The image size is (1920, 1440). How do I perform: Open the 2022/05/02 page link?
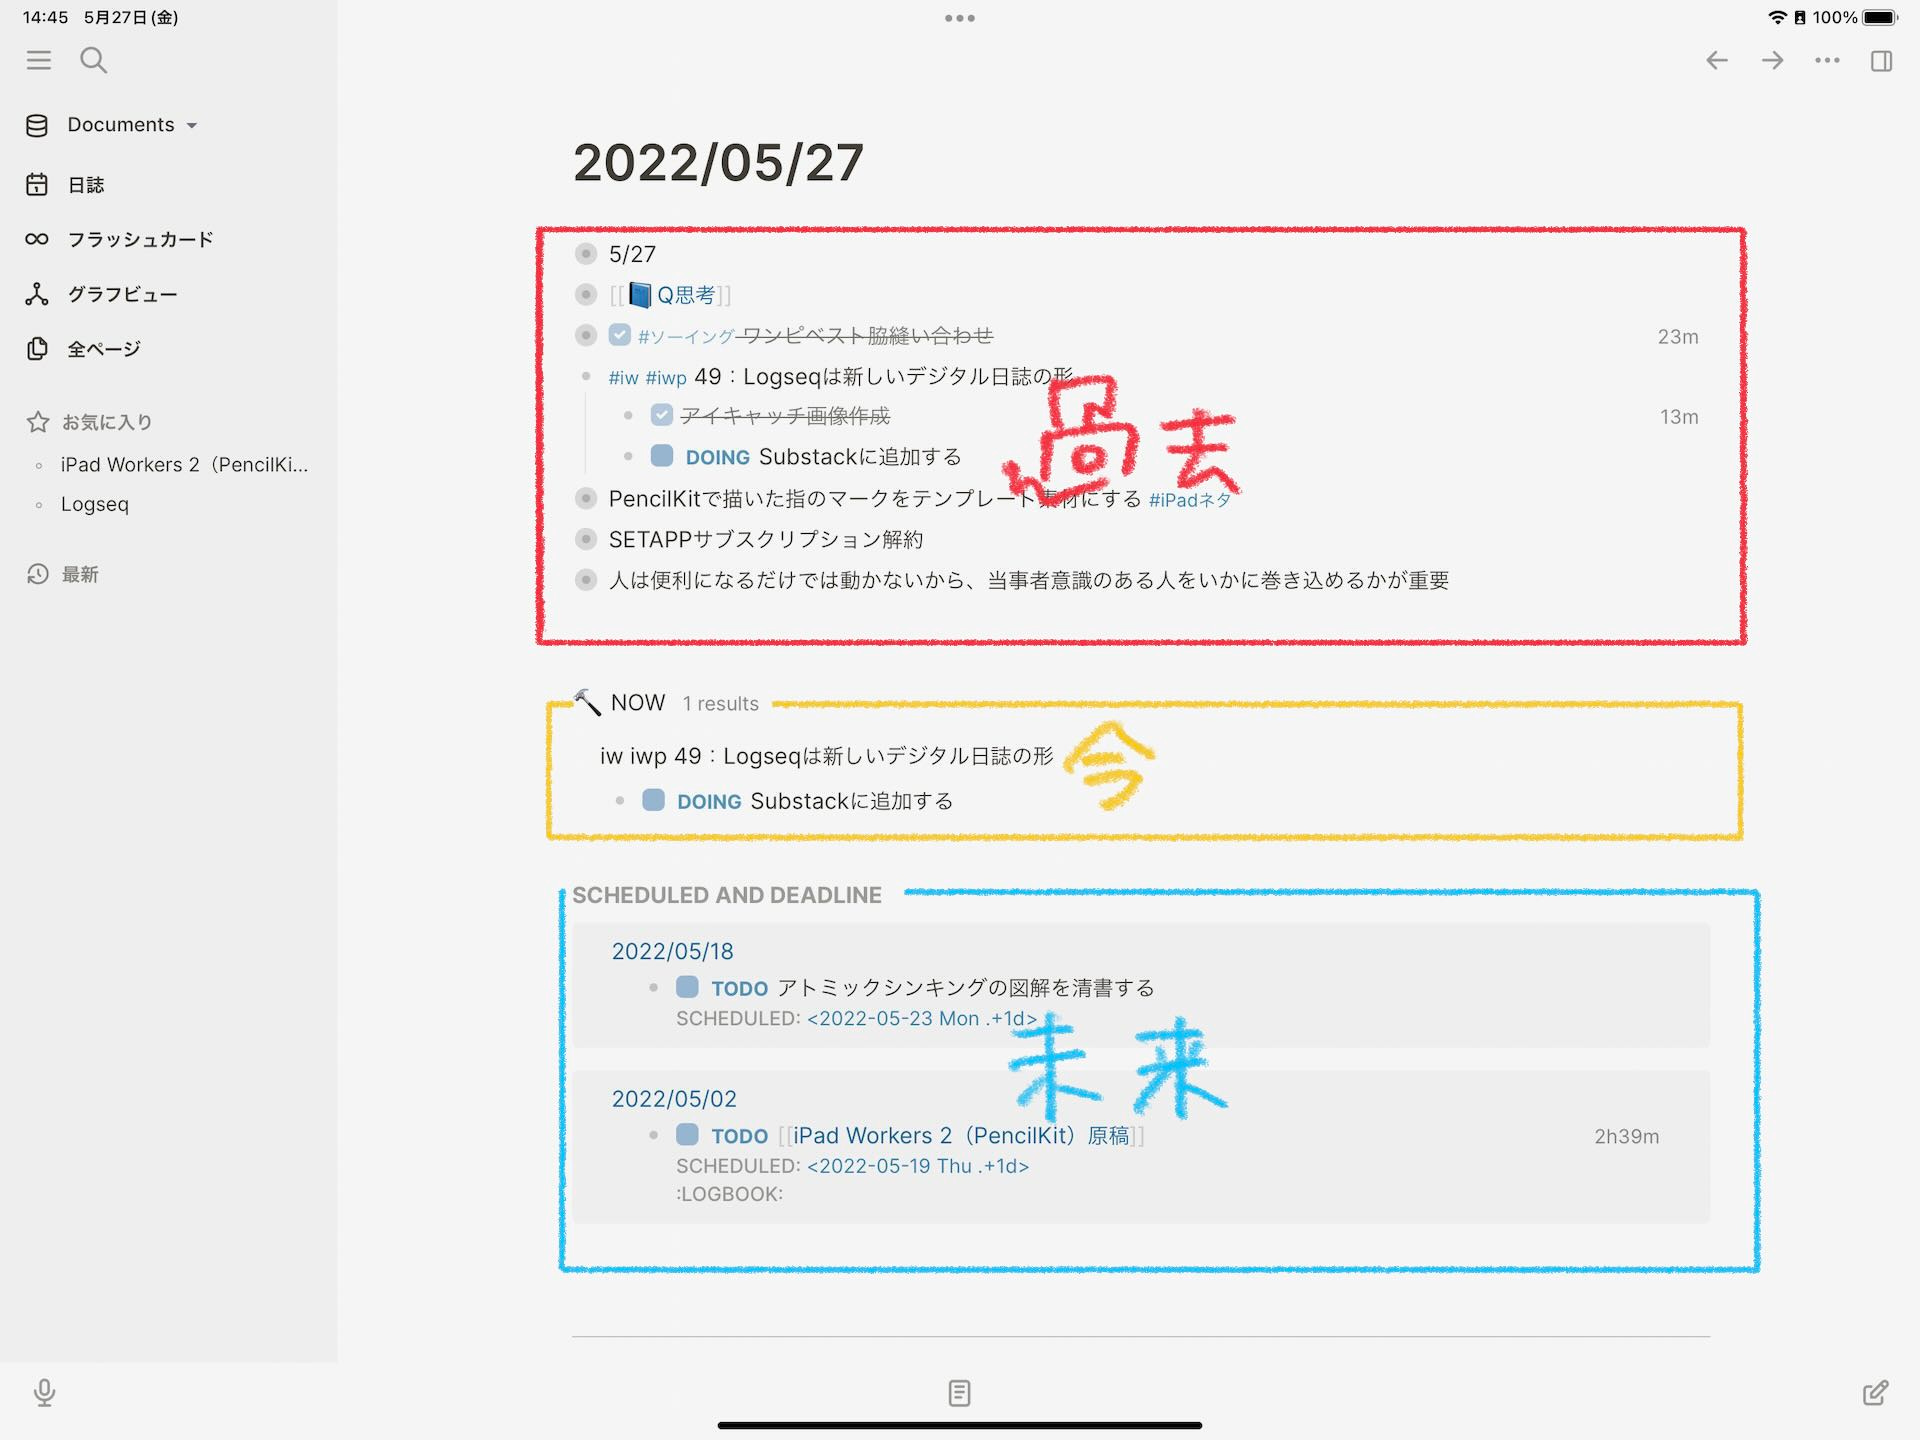coord(674,1099)
